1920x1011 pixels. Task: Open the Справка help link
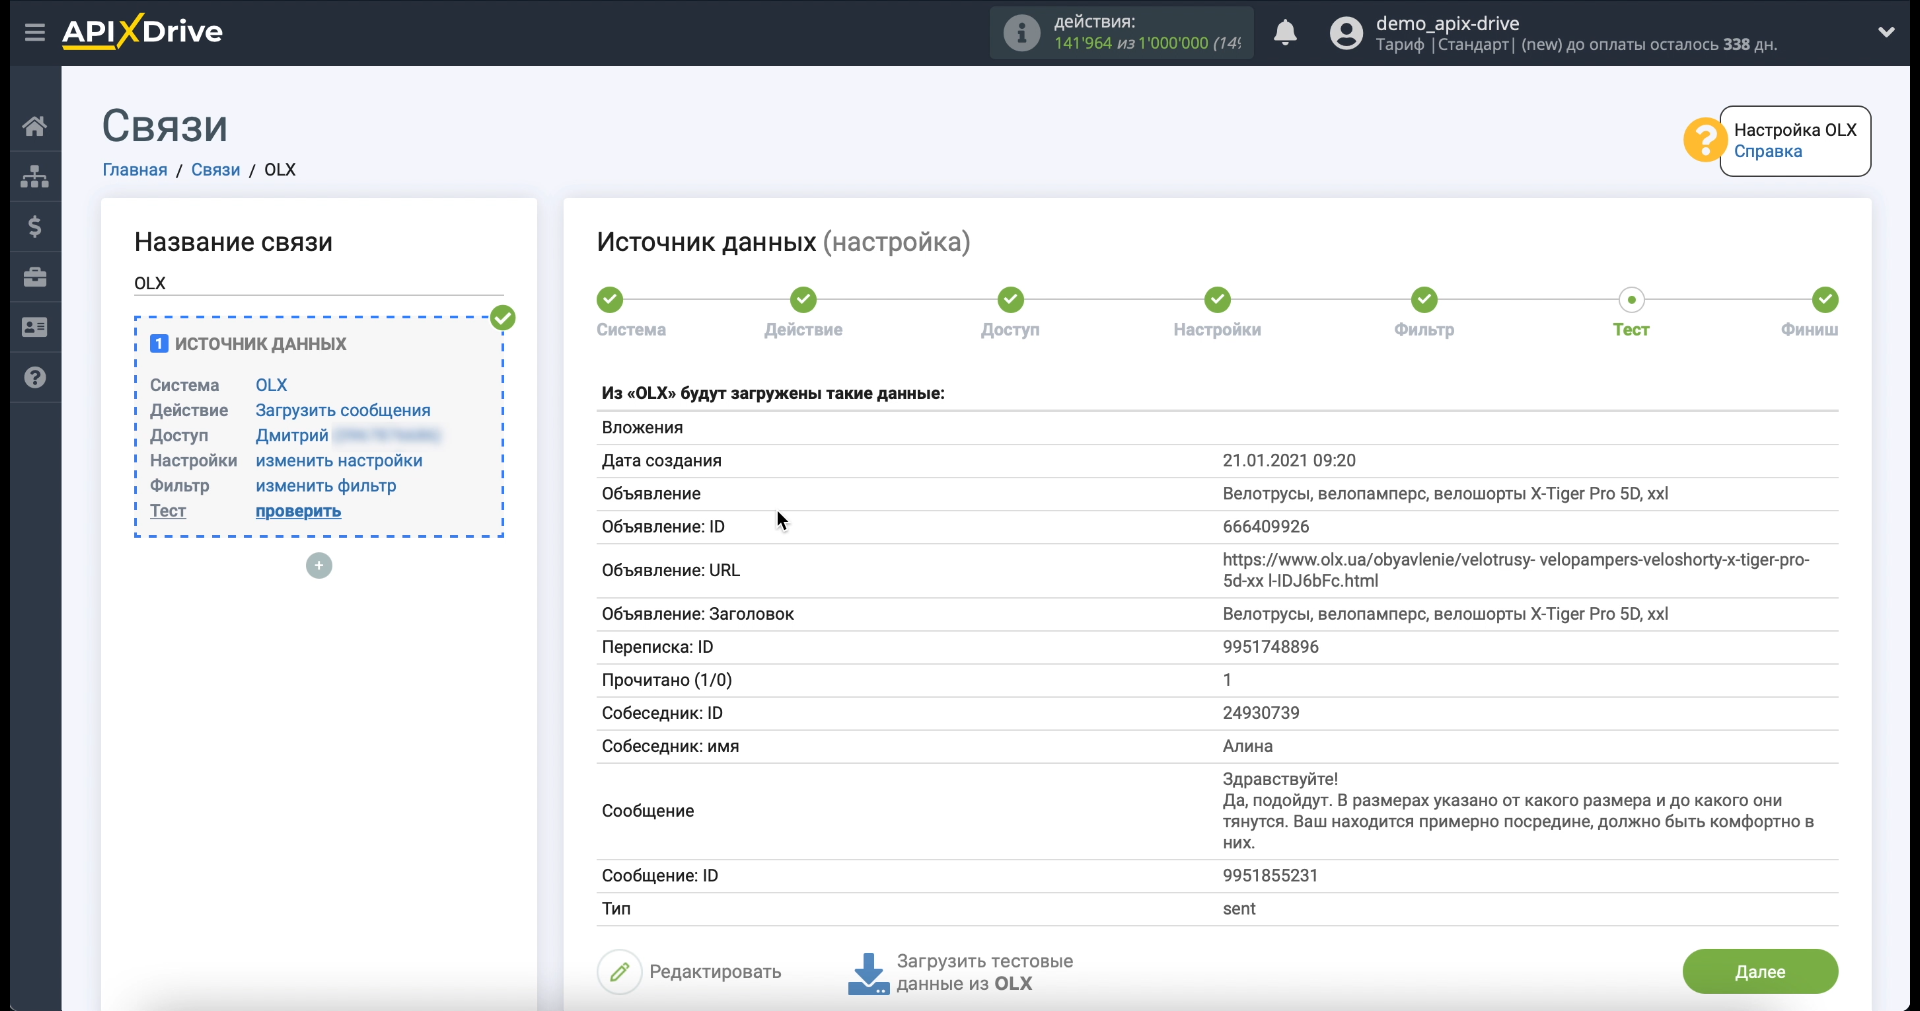pyautogui.click(x=1767, y=152)
